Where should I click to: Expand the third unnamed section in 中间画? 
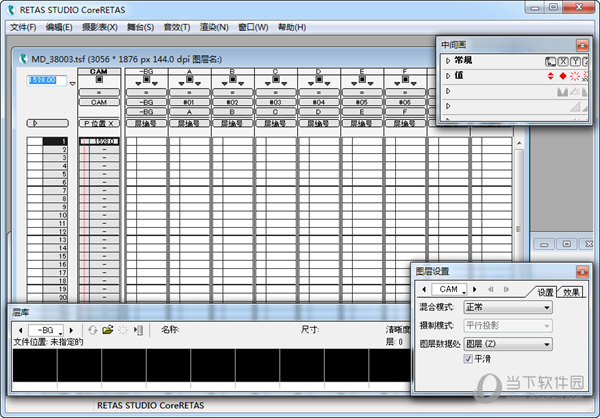tap(448, 91)
